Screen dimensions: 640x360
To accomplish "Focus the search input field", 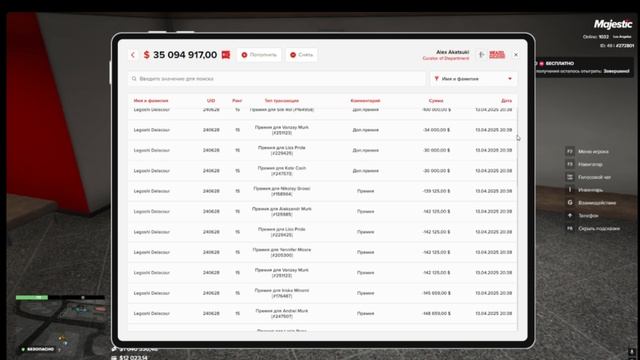I will click(x=277, y=79).
